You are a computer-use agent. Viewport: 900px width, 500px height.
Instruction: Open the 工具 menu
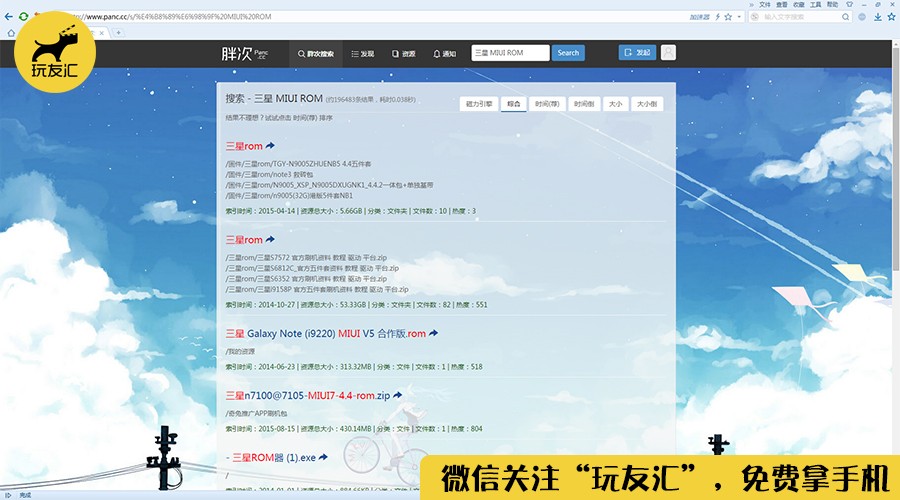point(816,4)
